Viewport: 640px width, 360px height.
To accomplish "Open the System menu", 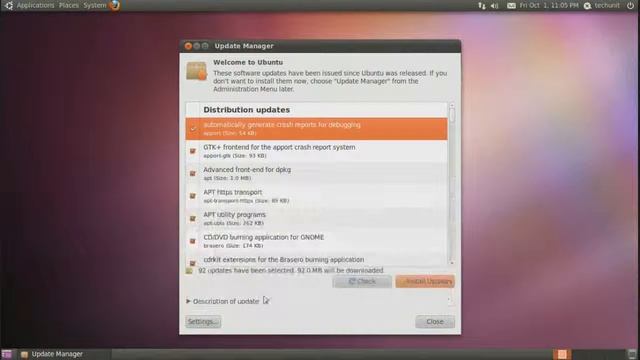I will coord(95,5).
